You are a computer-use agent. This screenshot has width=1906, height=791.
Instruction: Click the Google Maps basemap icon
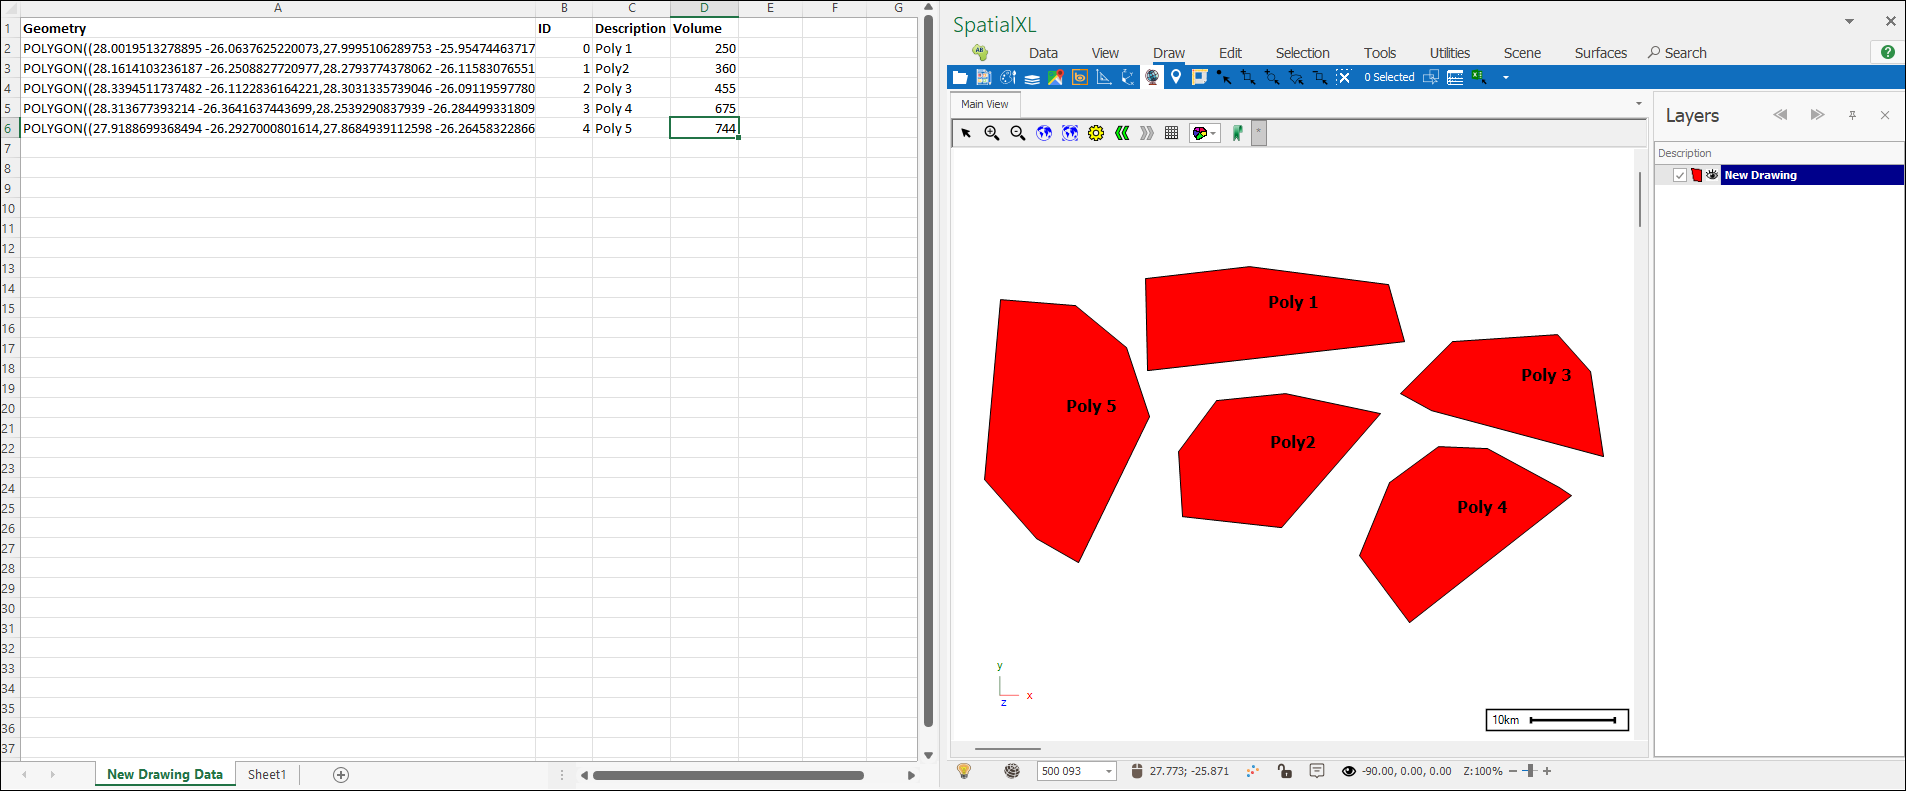1055,77
